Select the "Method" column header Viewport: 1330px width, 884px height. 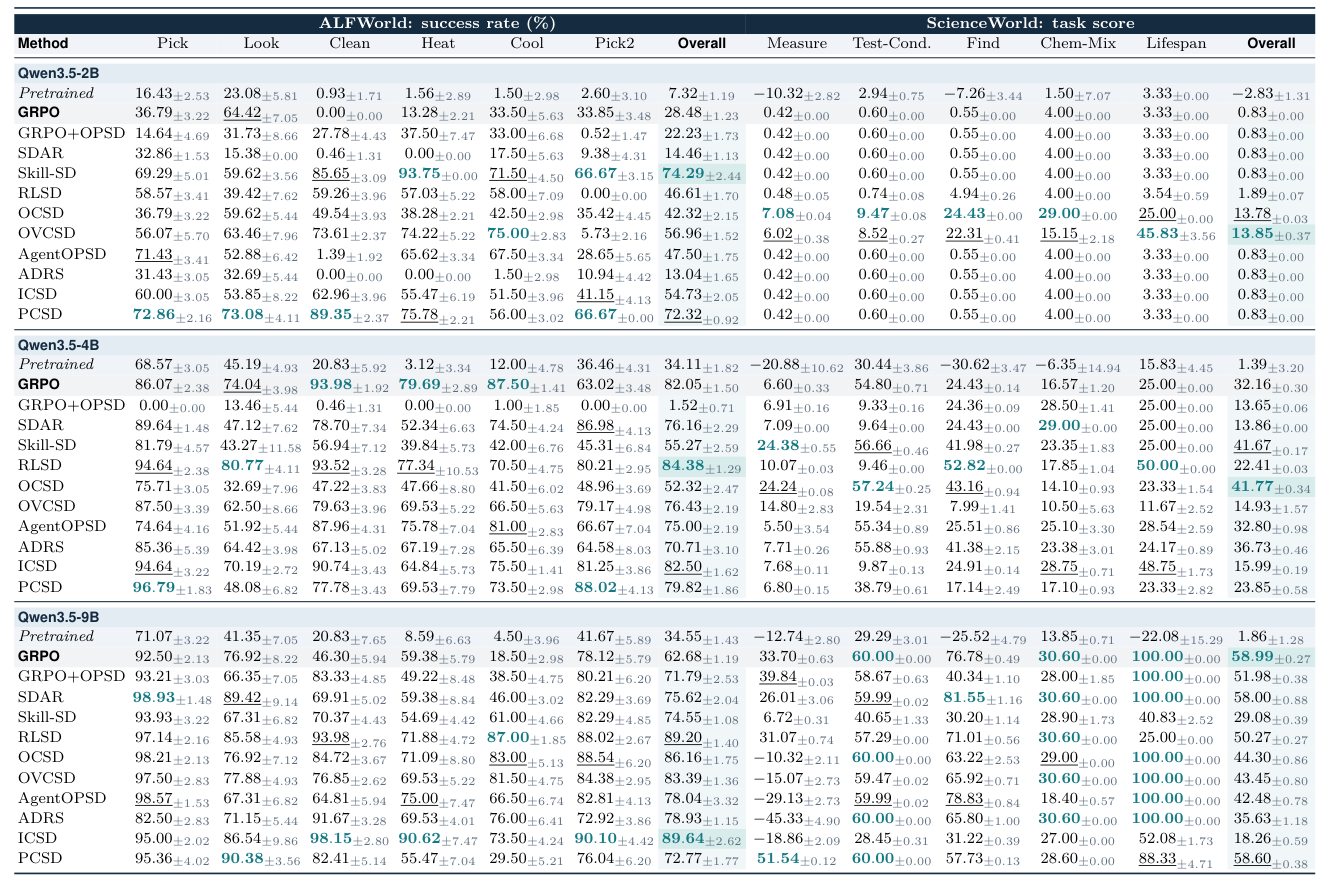point(43,43)
